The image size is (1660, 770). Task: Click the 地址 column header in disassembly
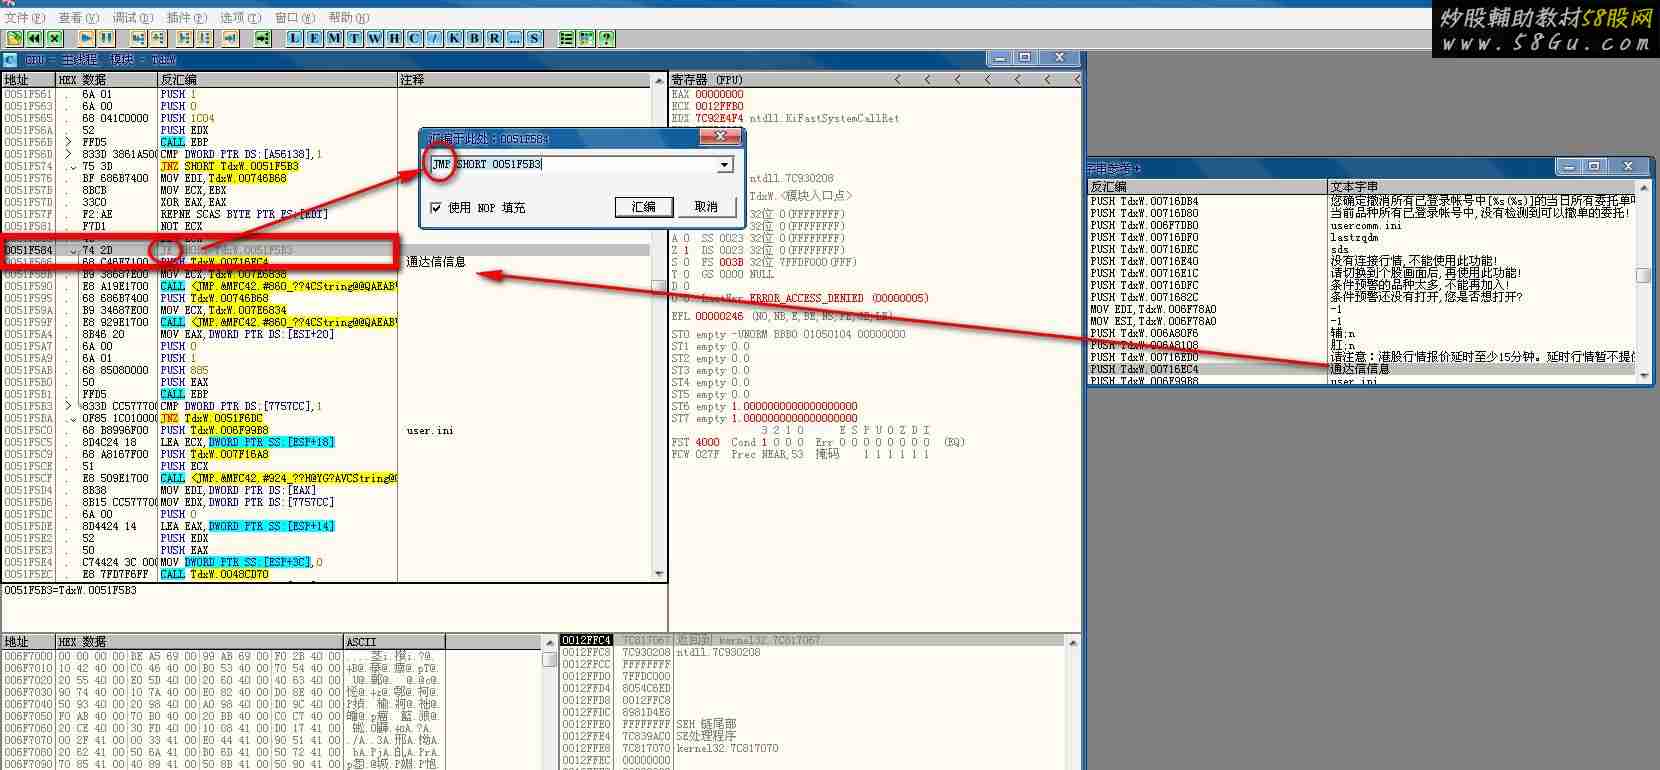tap(29, 79)
